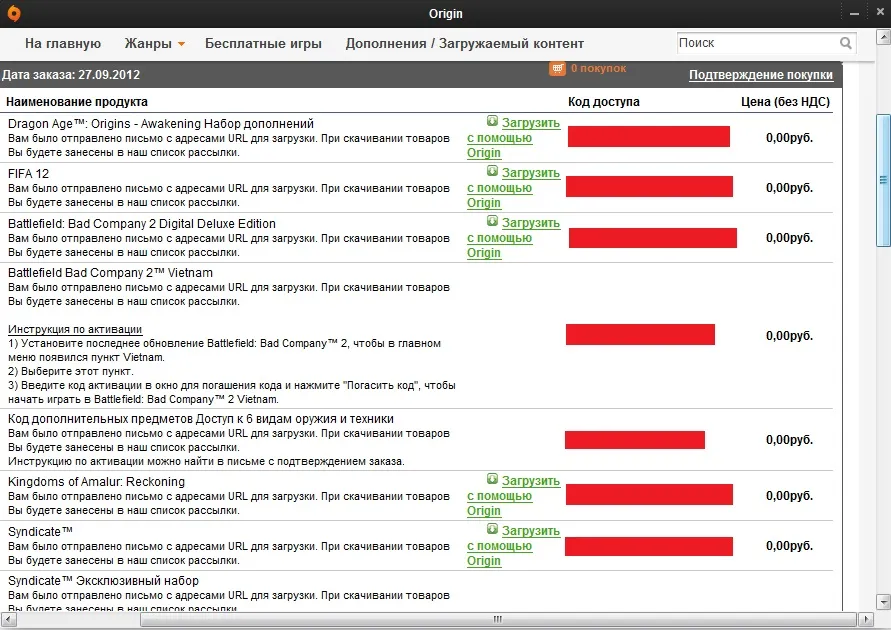Select 'Battlefield Bad Company 2™ Vietnam' title
891x630 pixels.
pos(110,273)
